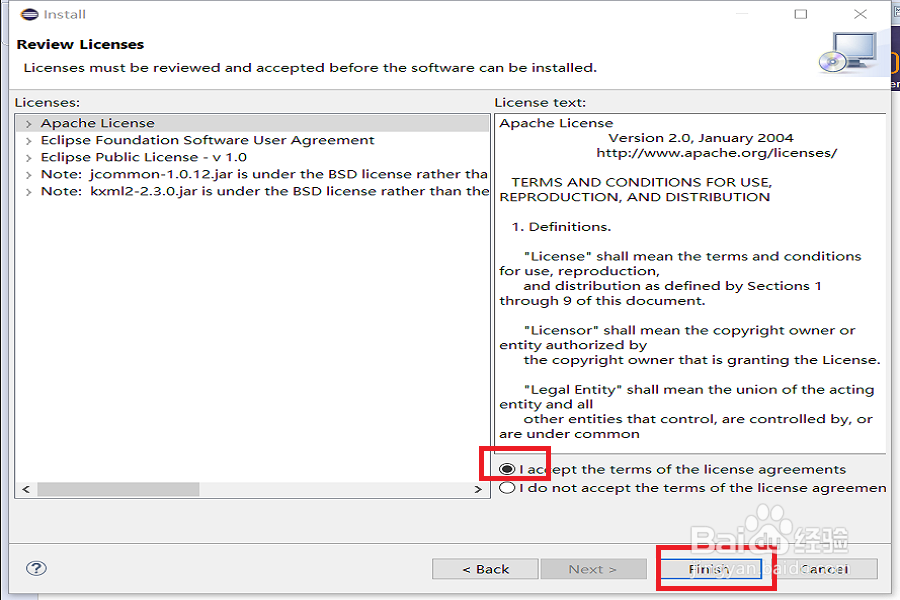Image resolution: width=900 pixels, height=600 pixels.
Task: Click the '1. Definitions.' line in license text
Action: pyautogui.click(x=561, y=227)
